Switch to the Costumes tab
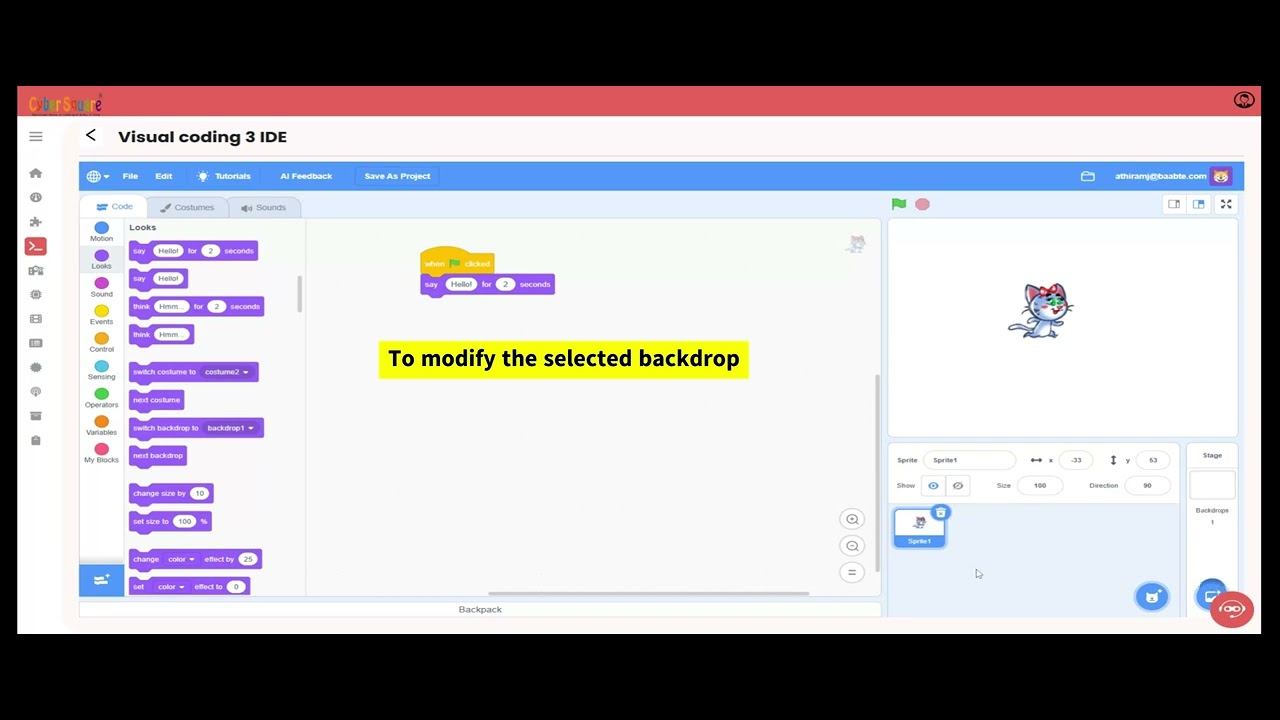1280x720 pixels. [x=187, y=207]
